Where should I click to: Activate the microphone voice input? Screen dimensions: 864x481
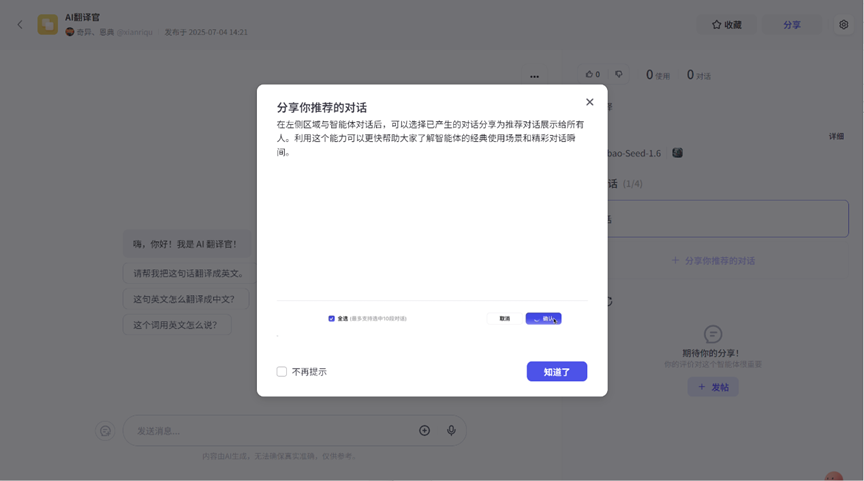click(x=451, y=430)
